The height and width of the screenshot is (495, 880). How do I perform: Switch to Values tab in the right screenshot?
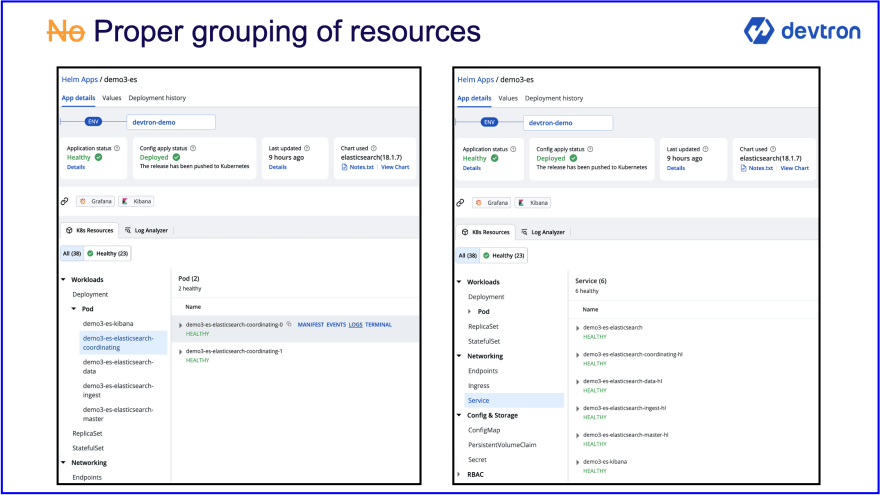508,98
